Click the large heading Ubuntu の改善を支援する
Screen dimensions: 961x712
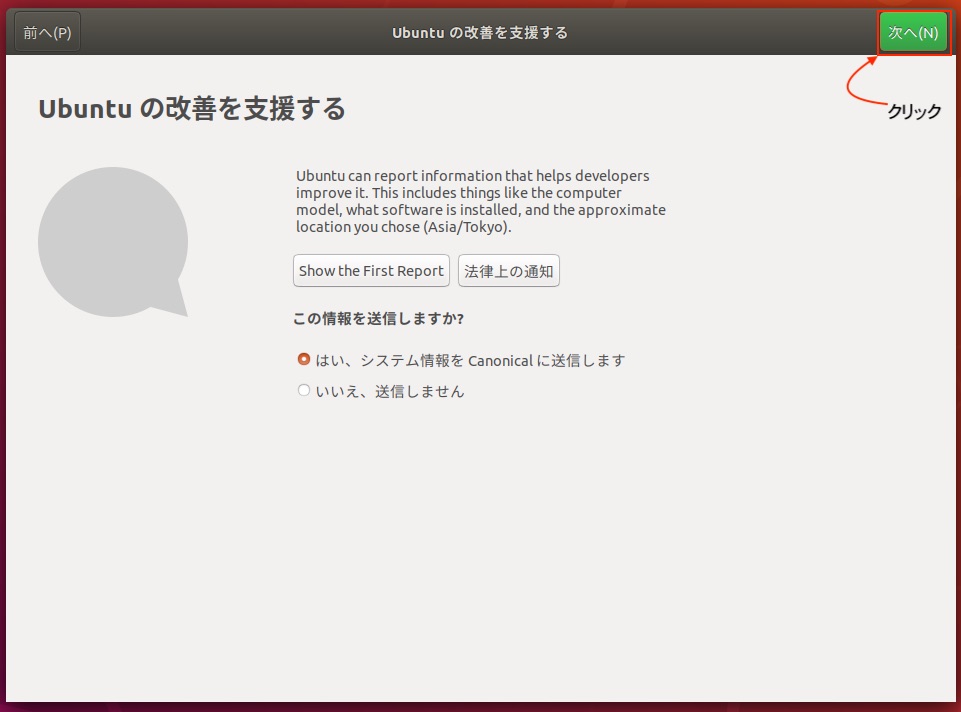pyautogui.click(x=192, y=109)
